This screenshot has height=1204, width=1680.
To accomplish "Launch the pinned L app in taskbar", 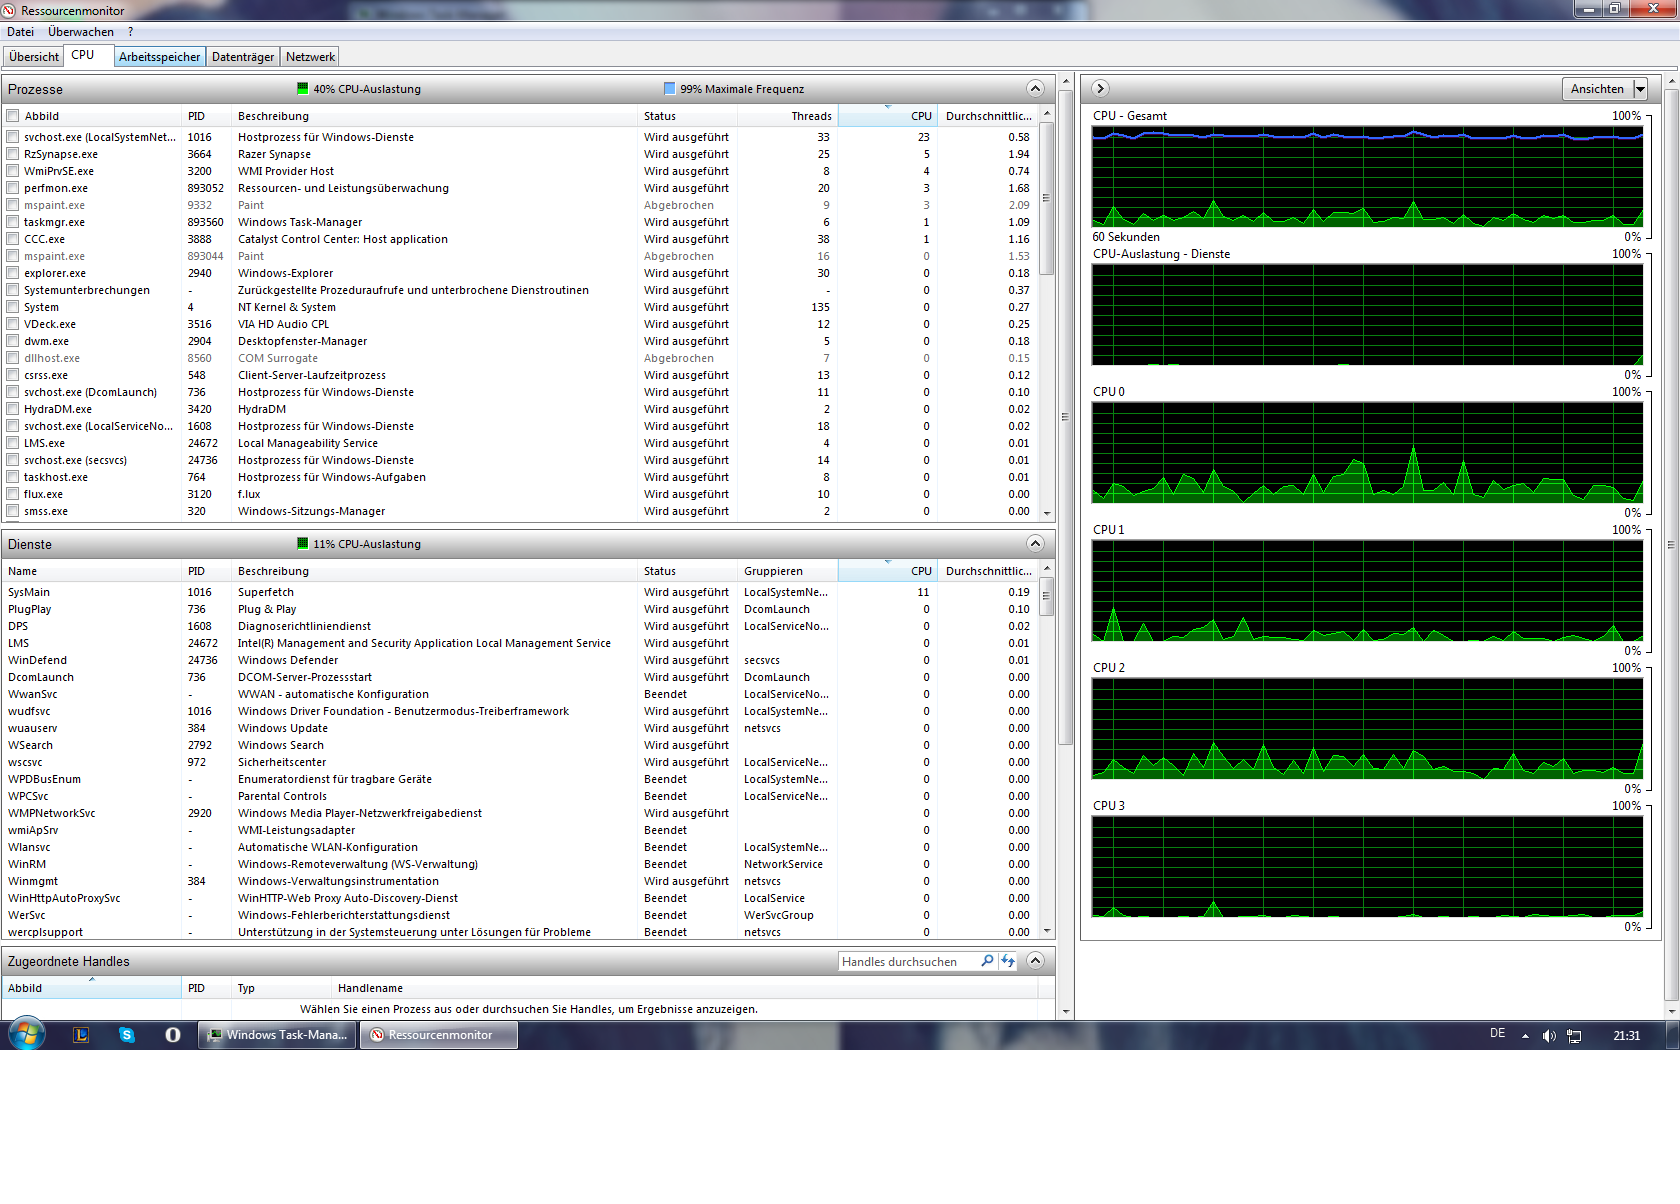I will pos(81,1035).
